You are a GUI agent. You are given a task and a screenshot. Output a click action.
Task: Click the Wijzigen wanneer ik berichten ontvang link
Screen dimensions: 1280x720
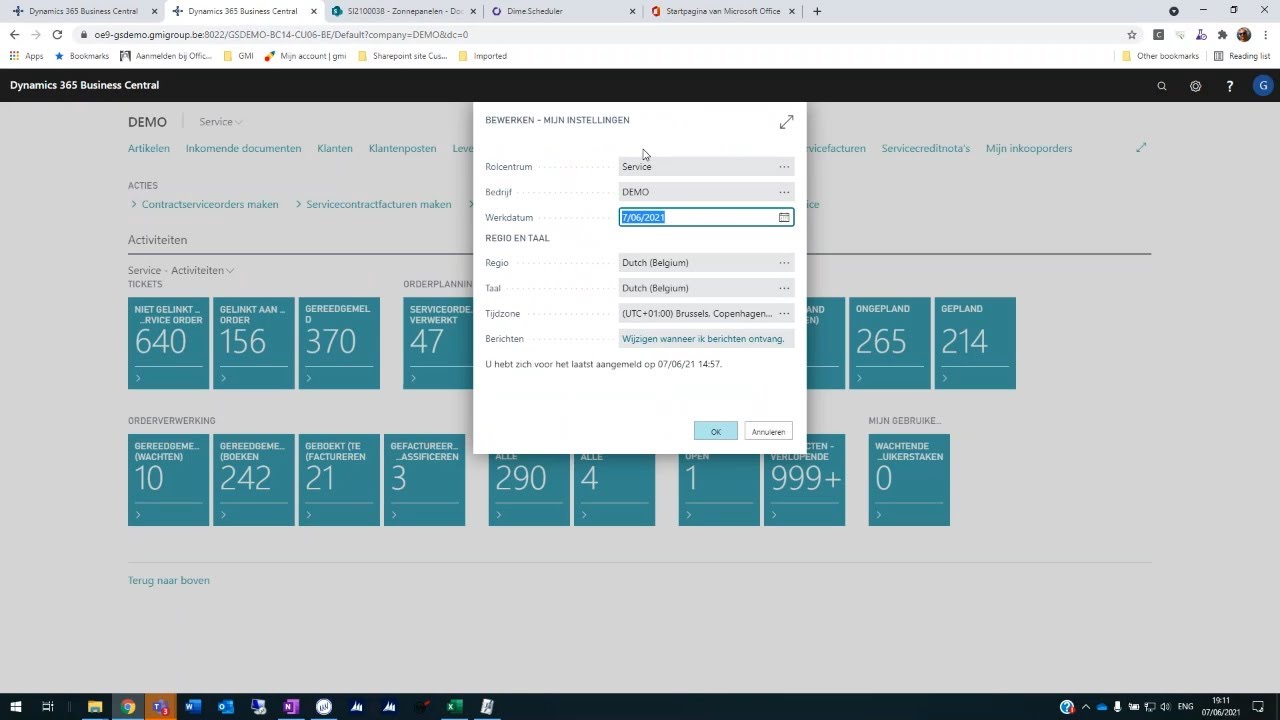click(703, 339)
